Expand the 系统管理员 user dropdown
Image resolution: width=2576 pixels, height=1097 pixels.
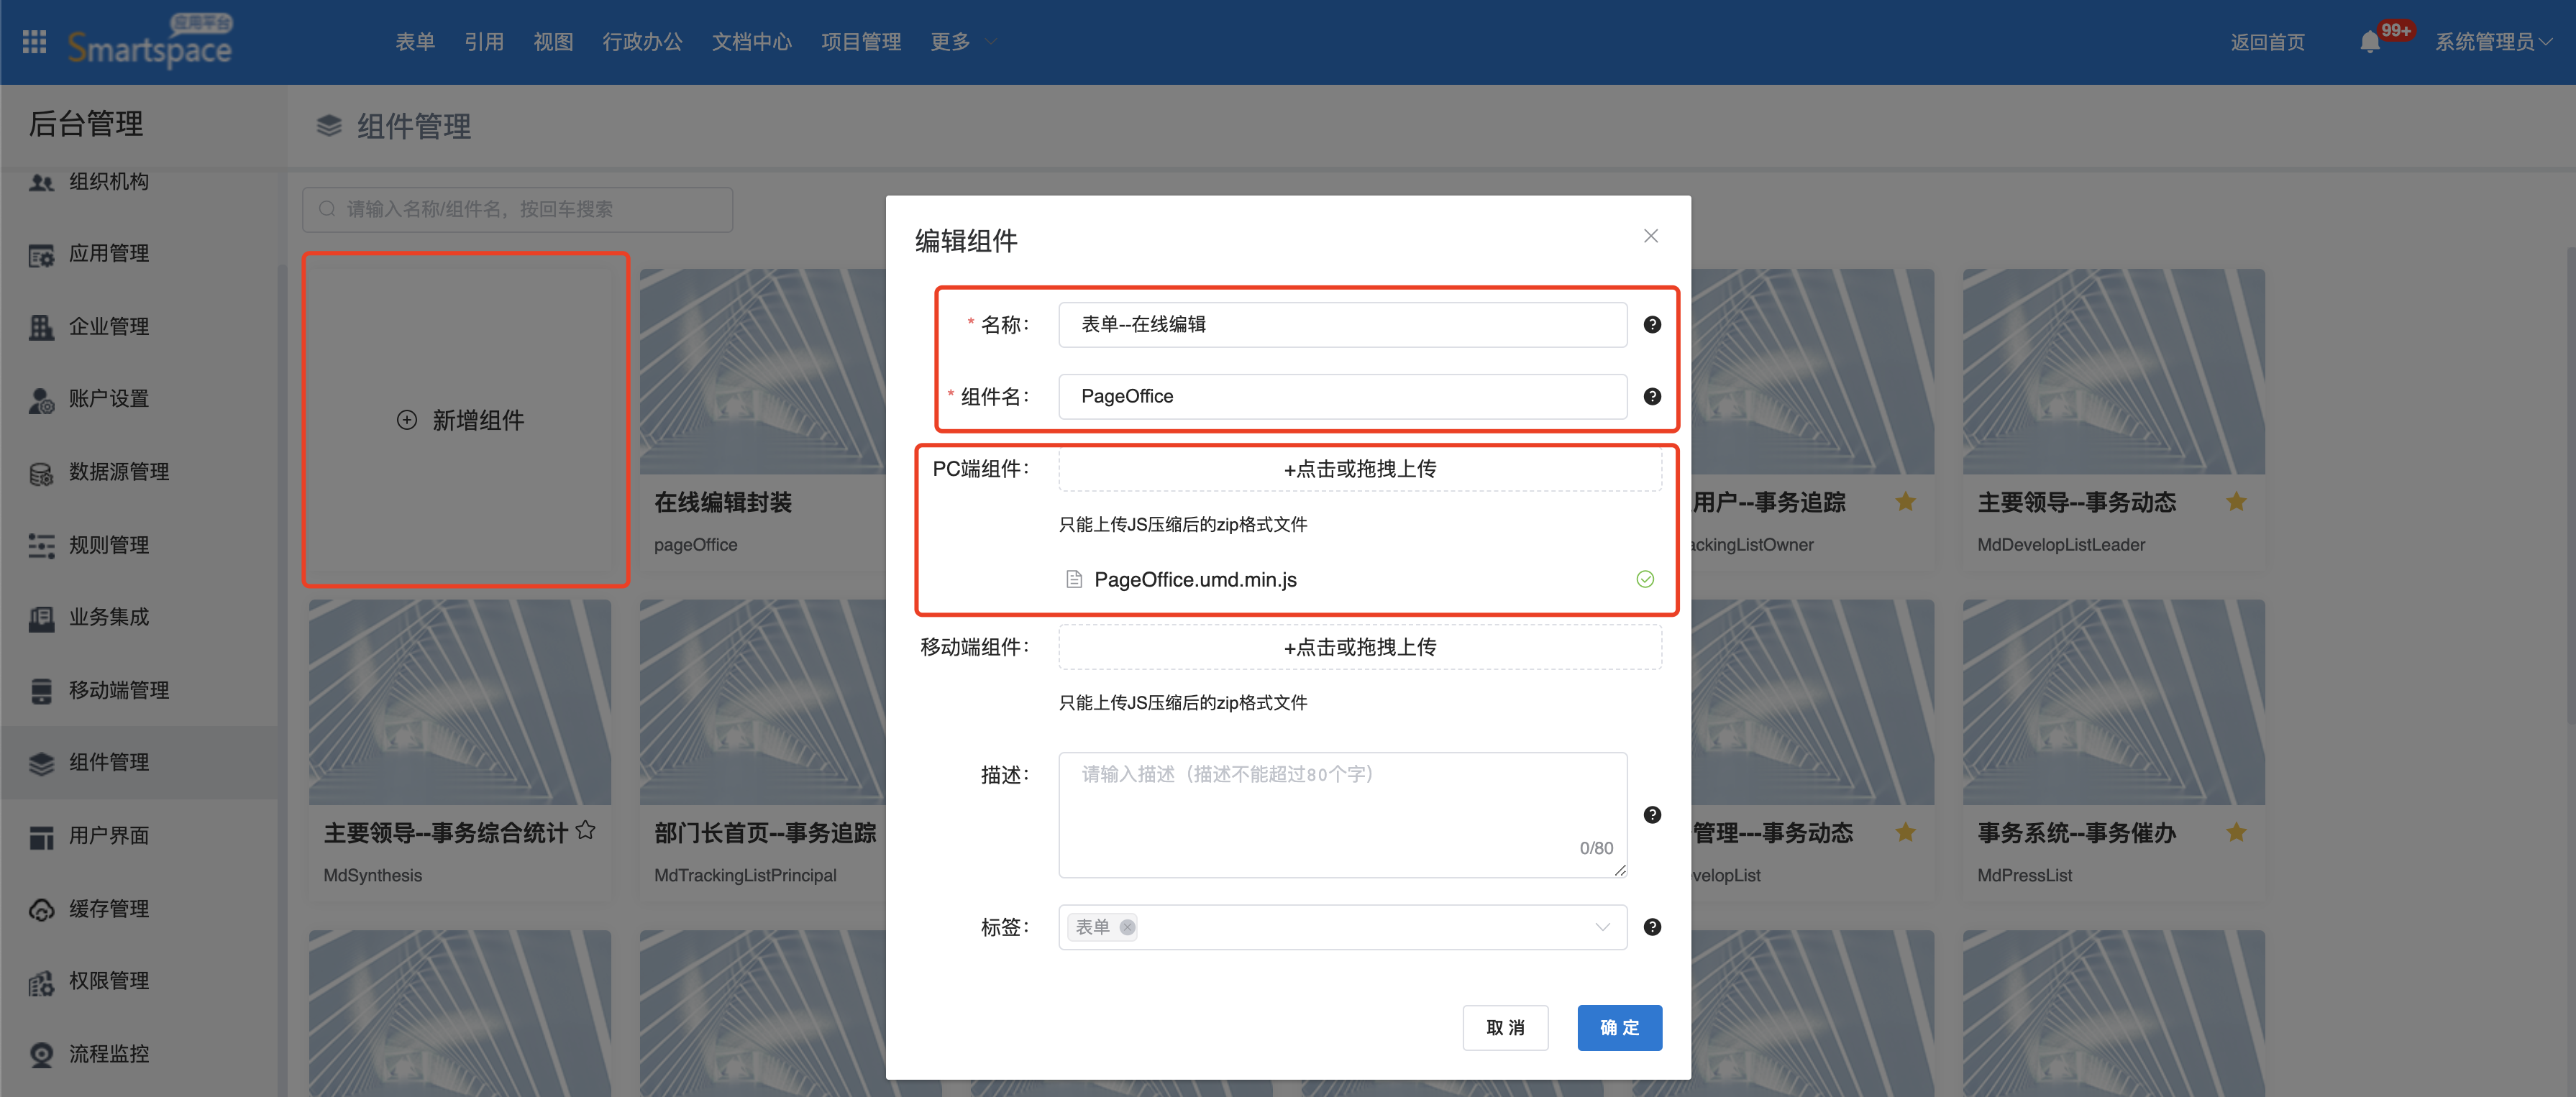click(x=2493, y=42)
